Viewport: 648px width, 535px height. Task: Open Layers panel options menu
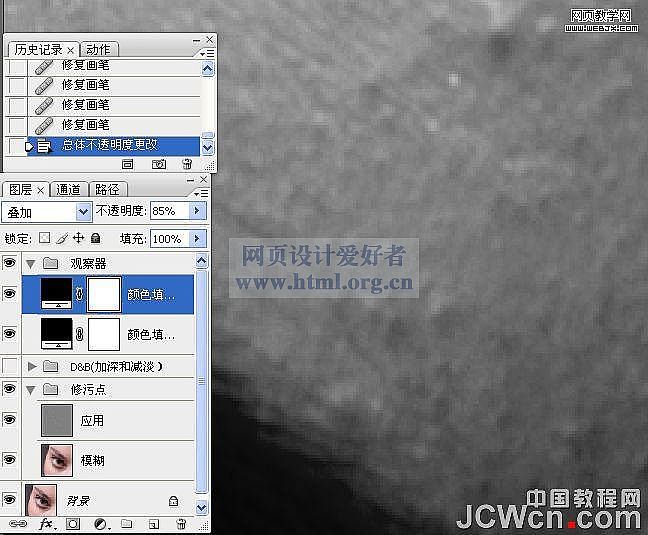pyautogui.click(x=201, y=193)
